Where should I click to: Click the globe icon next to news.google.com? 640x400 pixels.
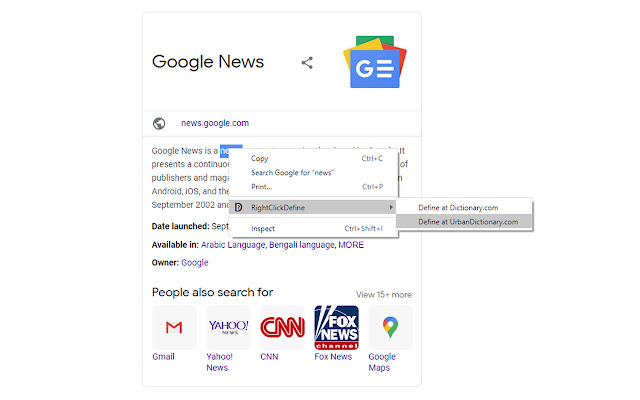(x=159, y=123)
